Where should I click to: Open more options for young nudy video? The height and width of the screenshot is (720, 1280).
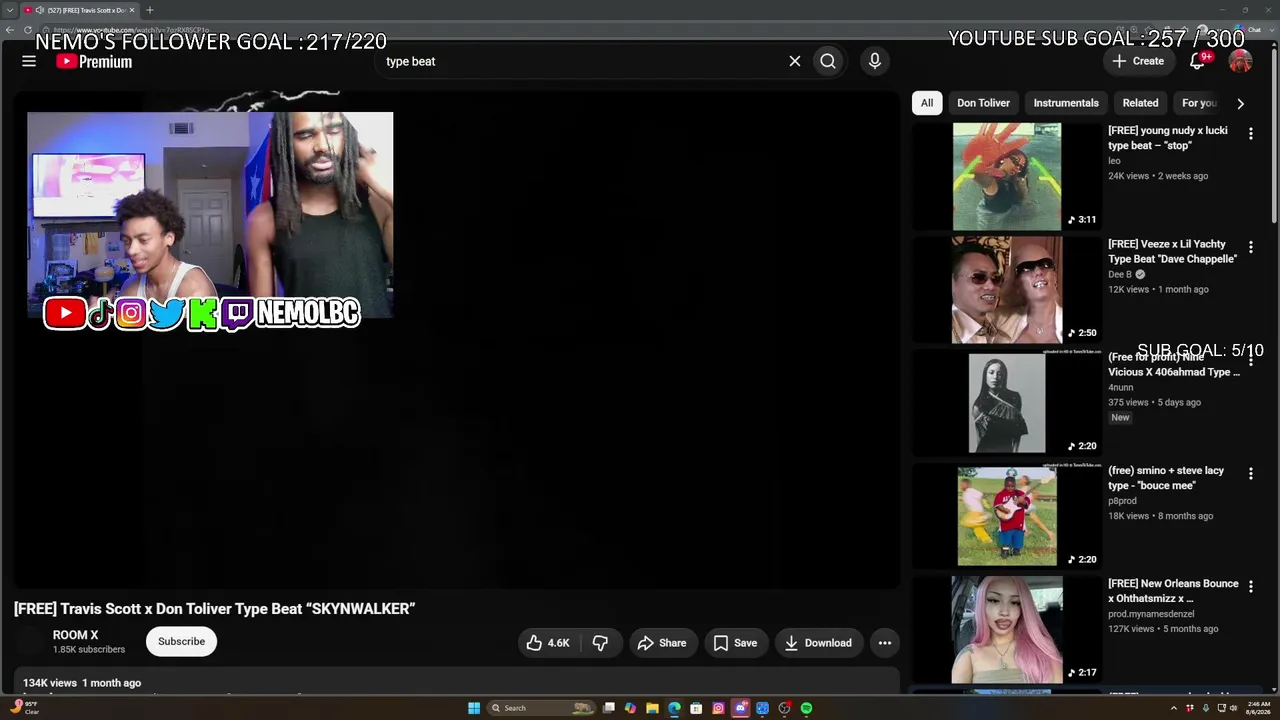(x=1250, y=133)
